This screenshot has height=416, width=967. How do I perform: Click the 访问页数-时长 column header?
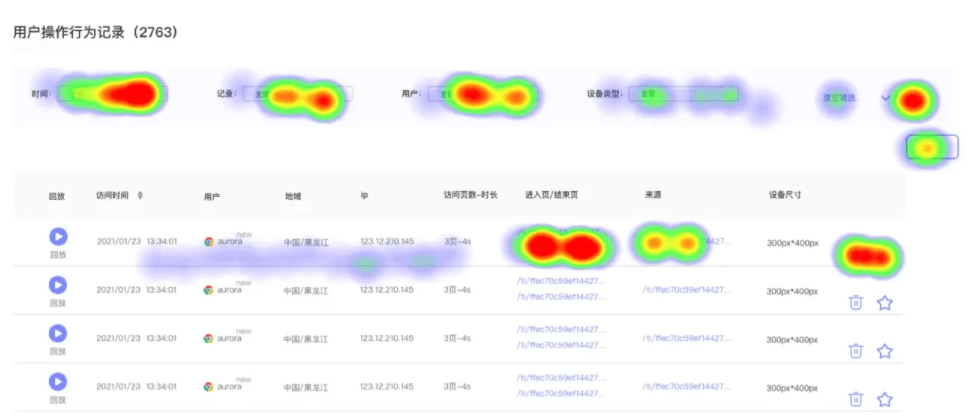[470, 195]
